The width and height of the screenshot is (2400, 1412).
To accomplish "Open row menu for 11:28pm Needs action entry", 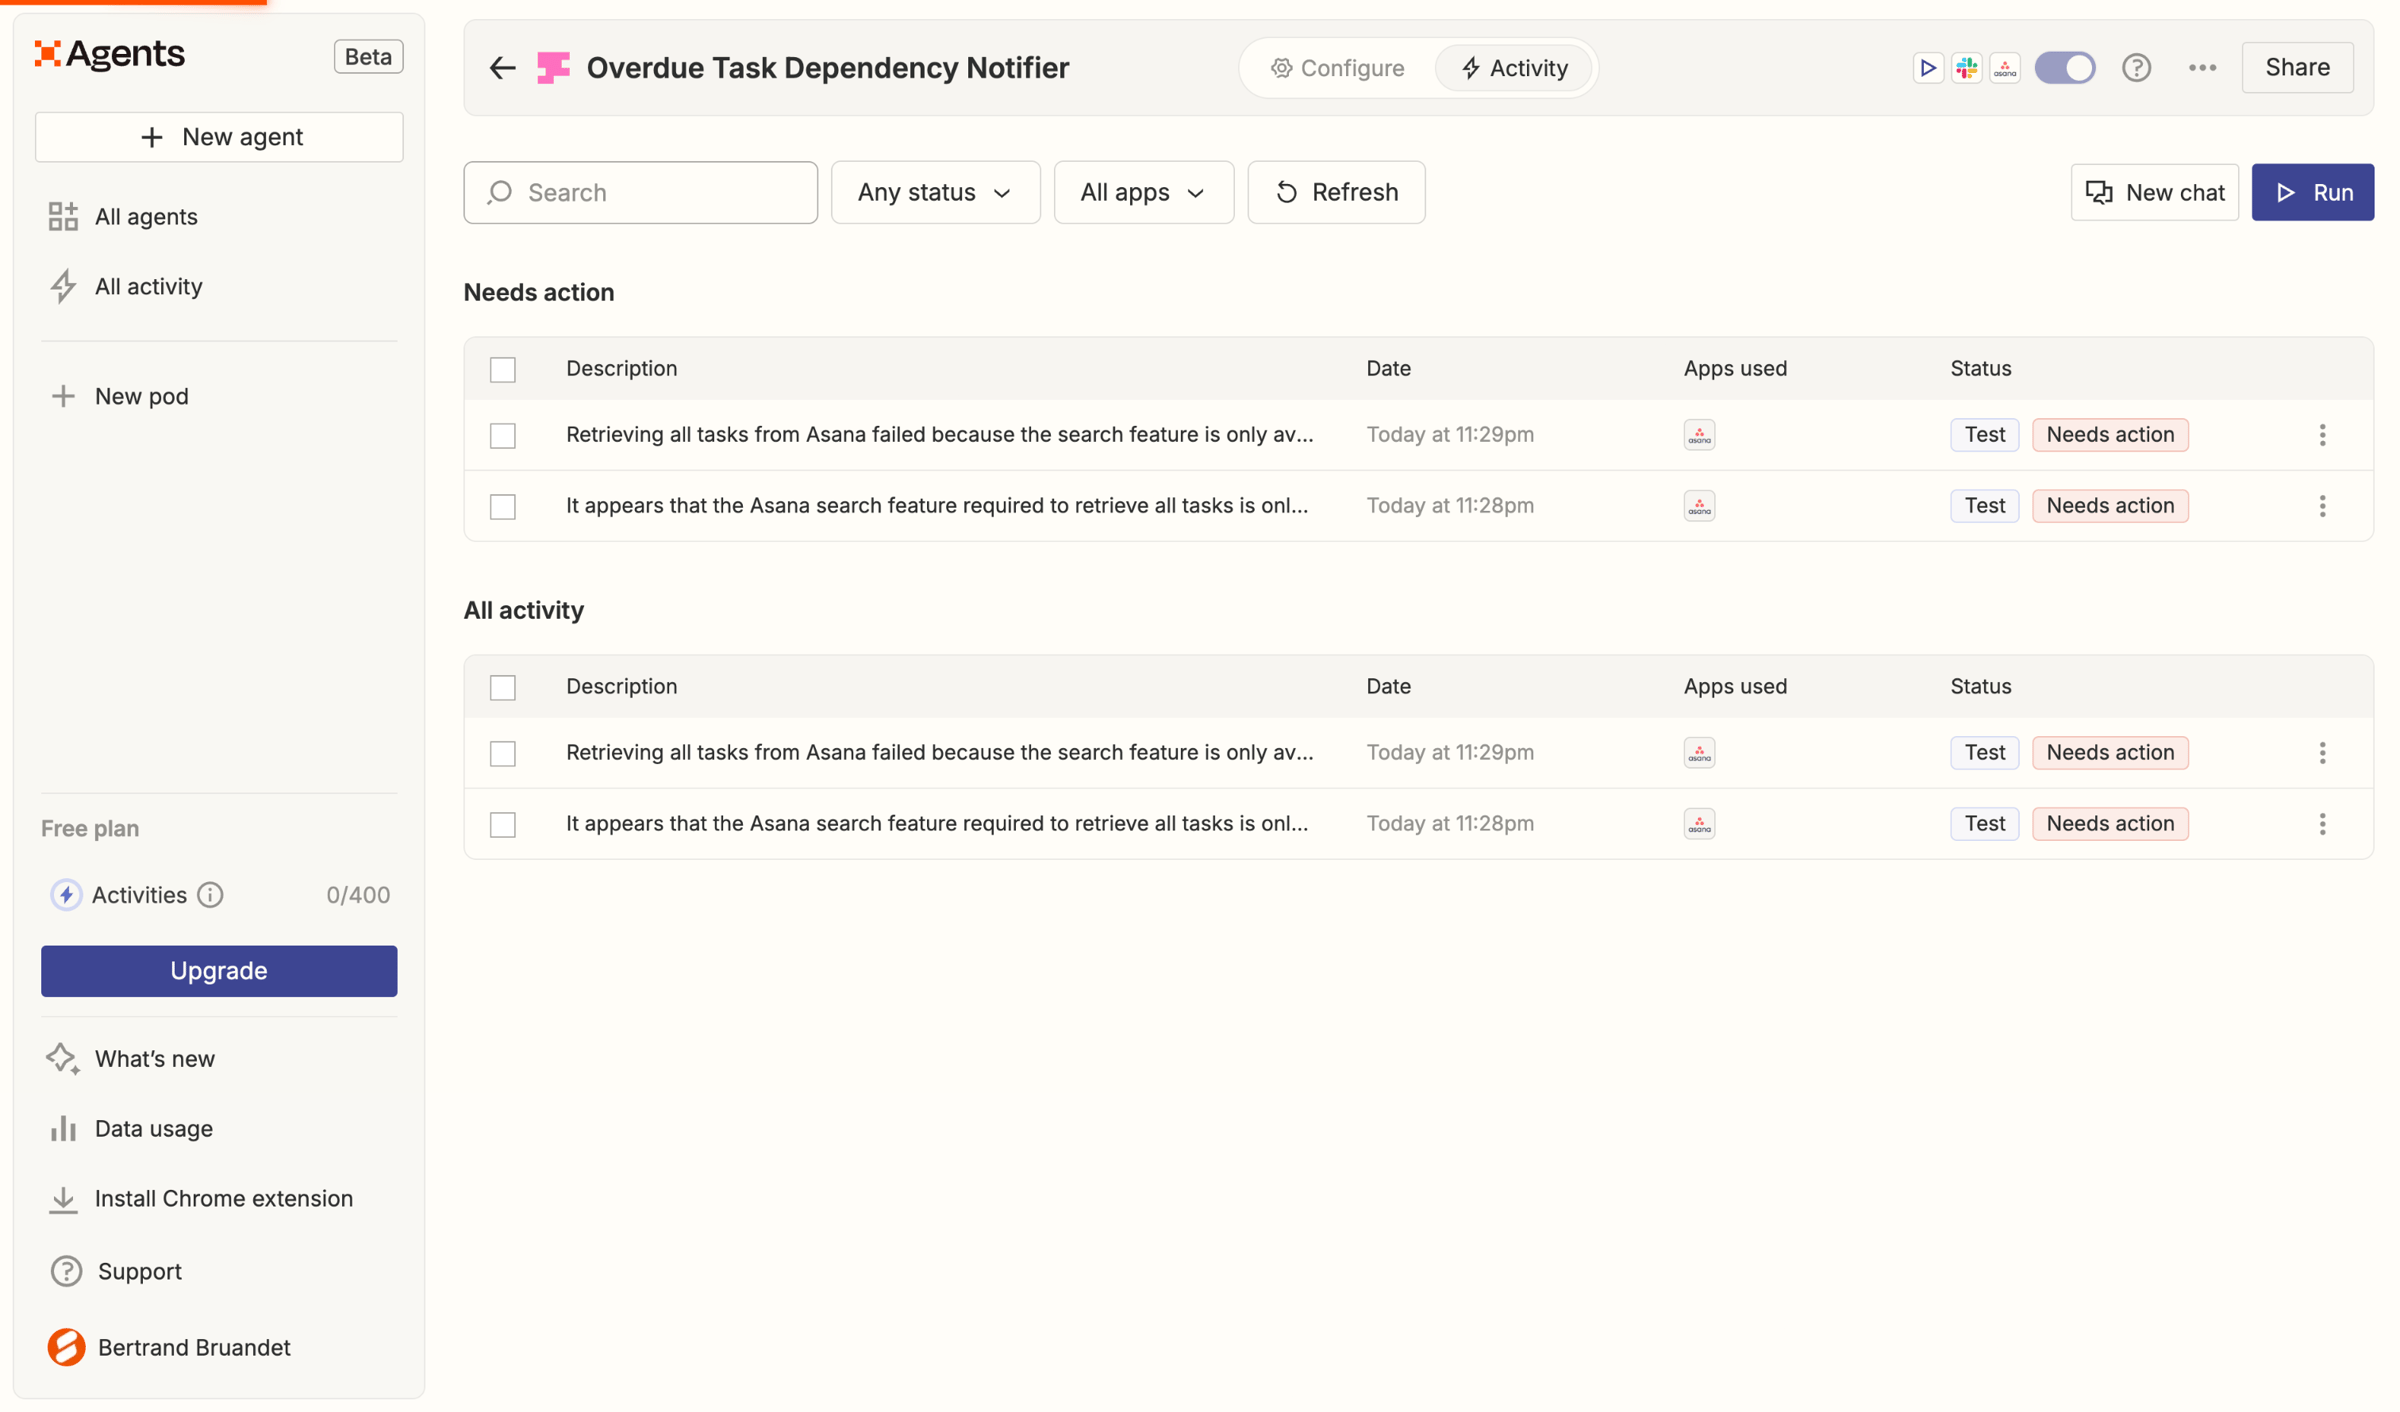I will point(2322,506).
